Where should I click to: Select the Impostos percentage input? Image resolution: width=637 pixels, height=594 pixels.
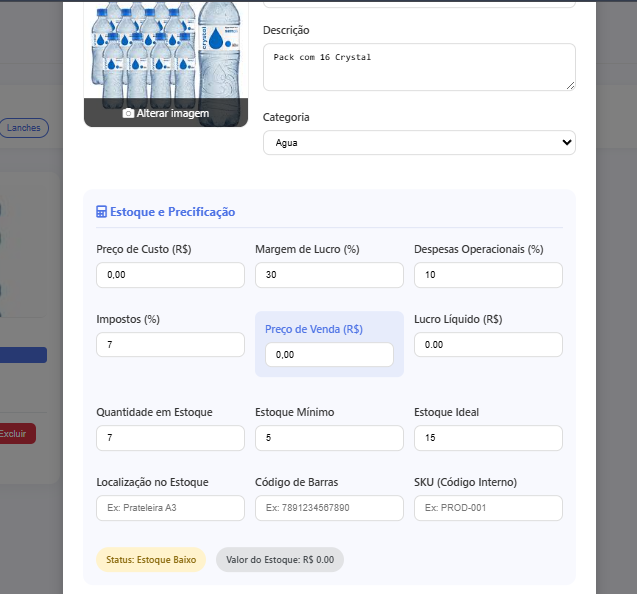[170, 345]
